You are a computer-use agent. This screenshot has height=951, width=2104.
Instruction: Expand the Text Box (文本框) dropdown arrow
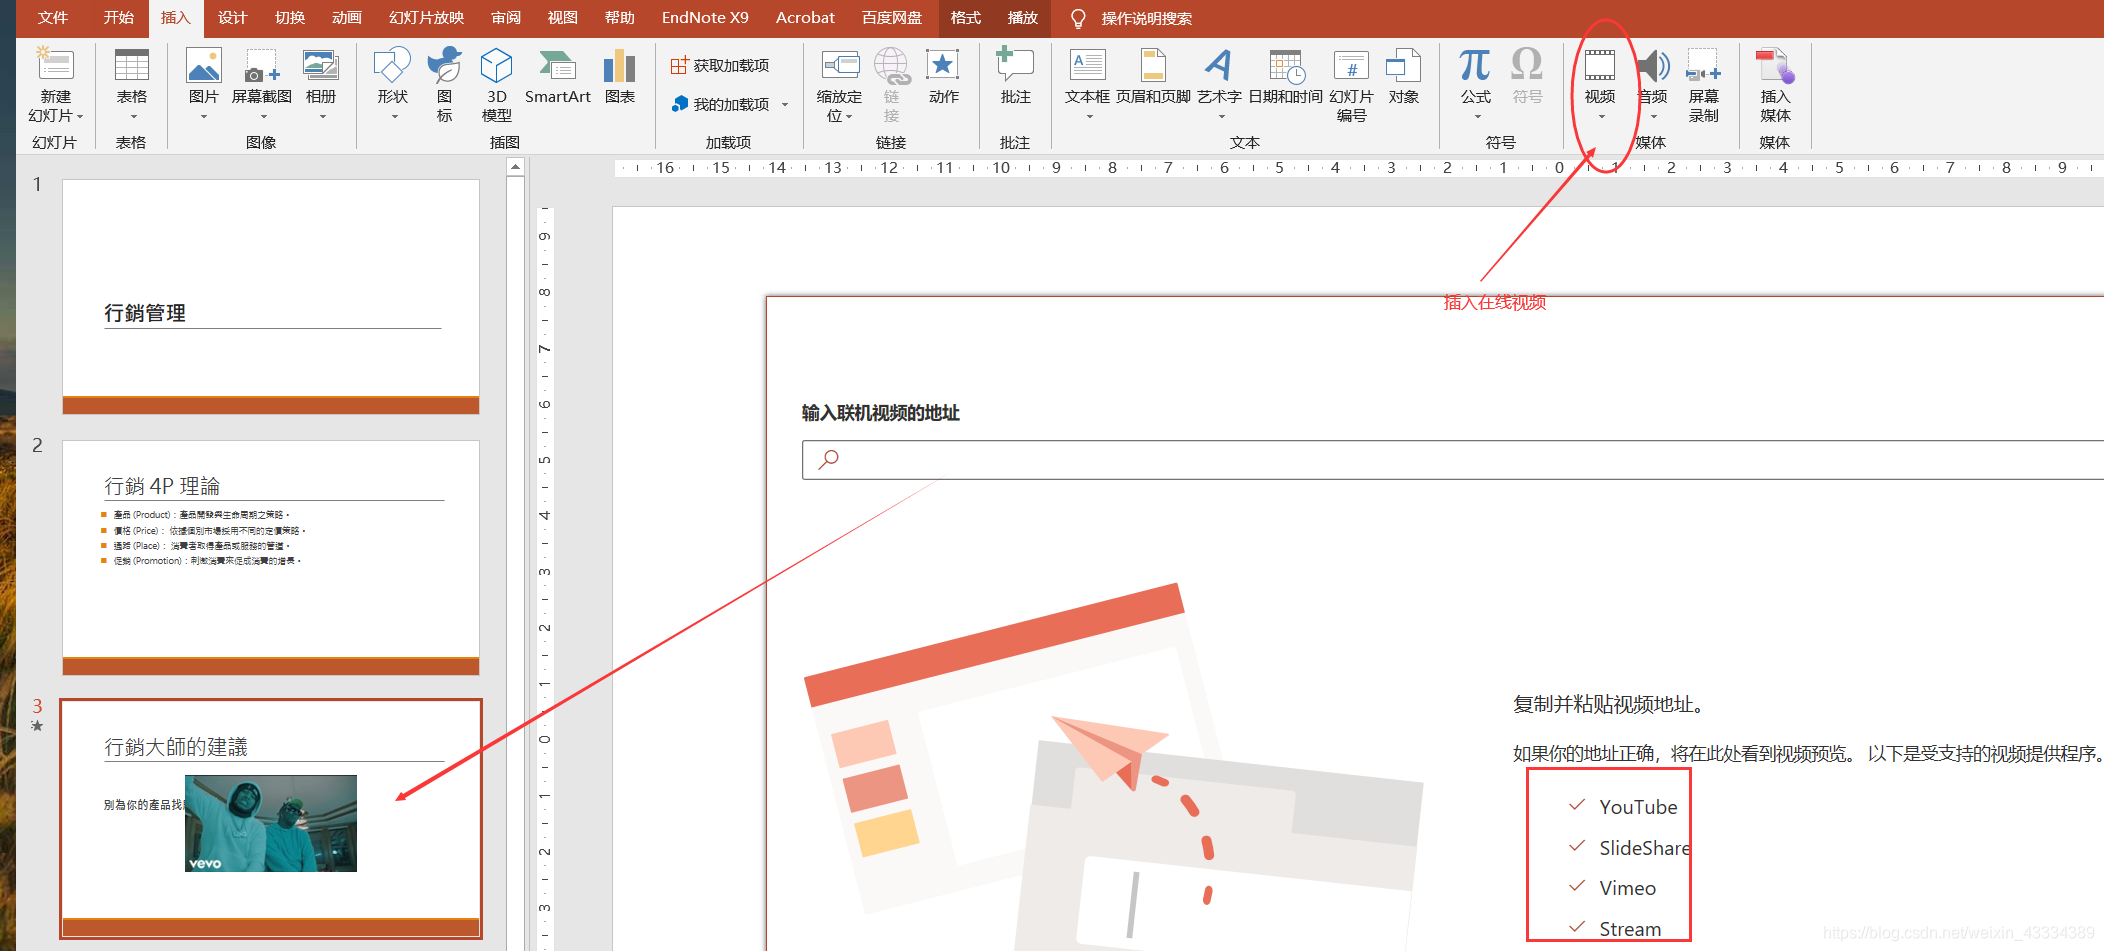1089,116
